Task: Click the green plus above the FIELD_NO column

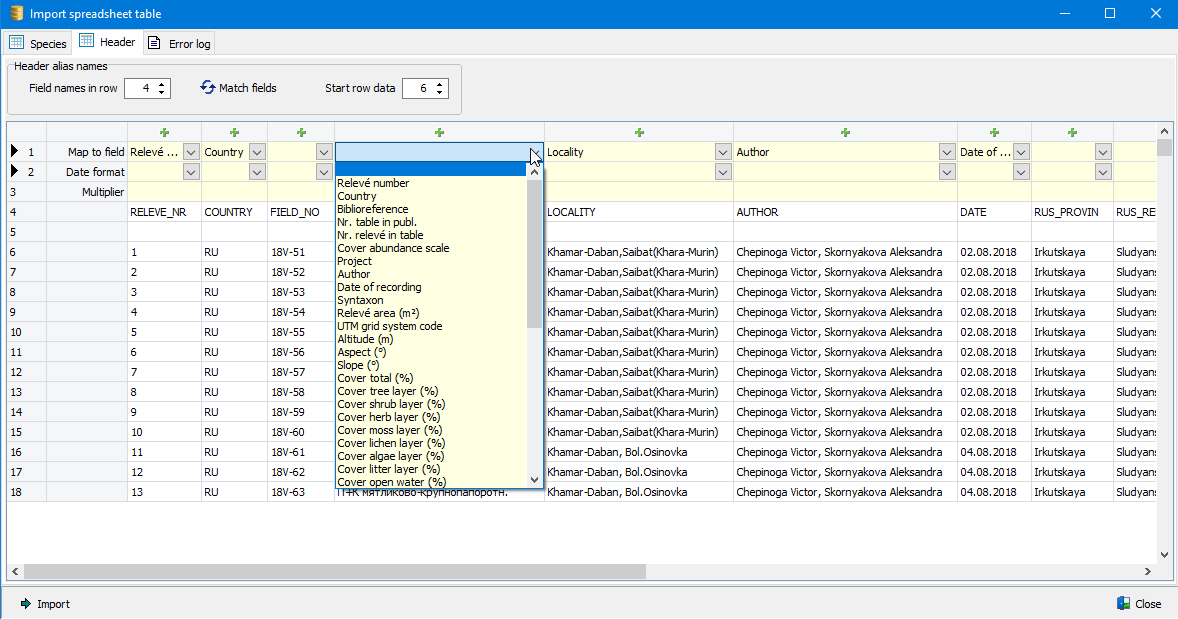Action: 300,132
